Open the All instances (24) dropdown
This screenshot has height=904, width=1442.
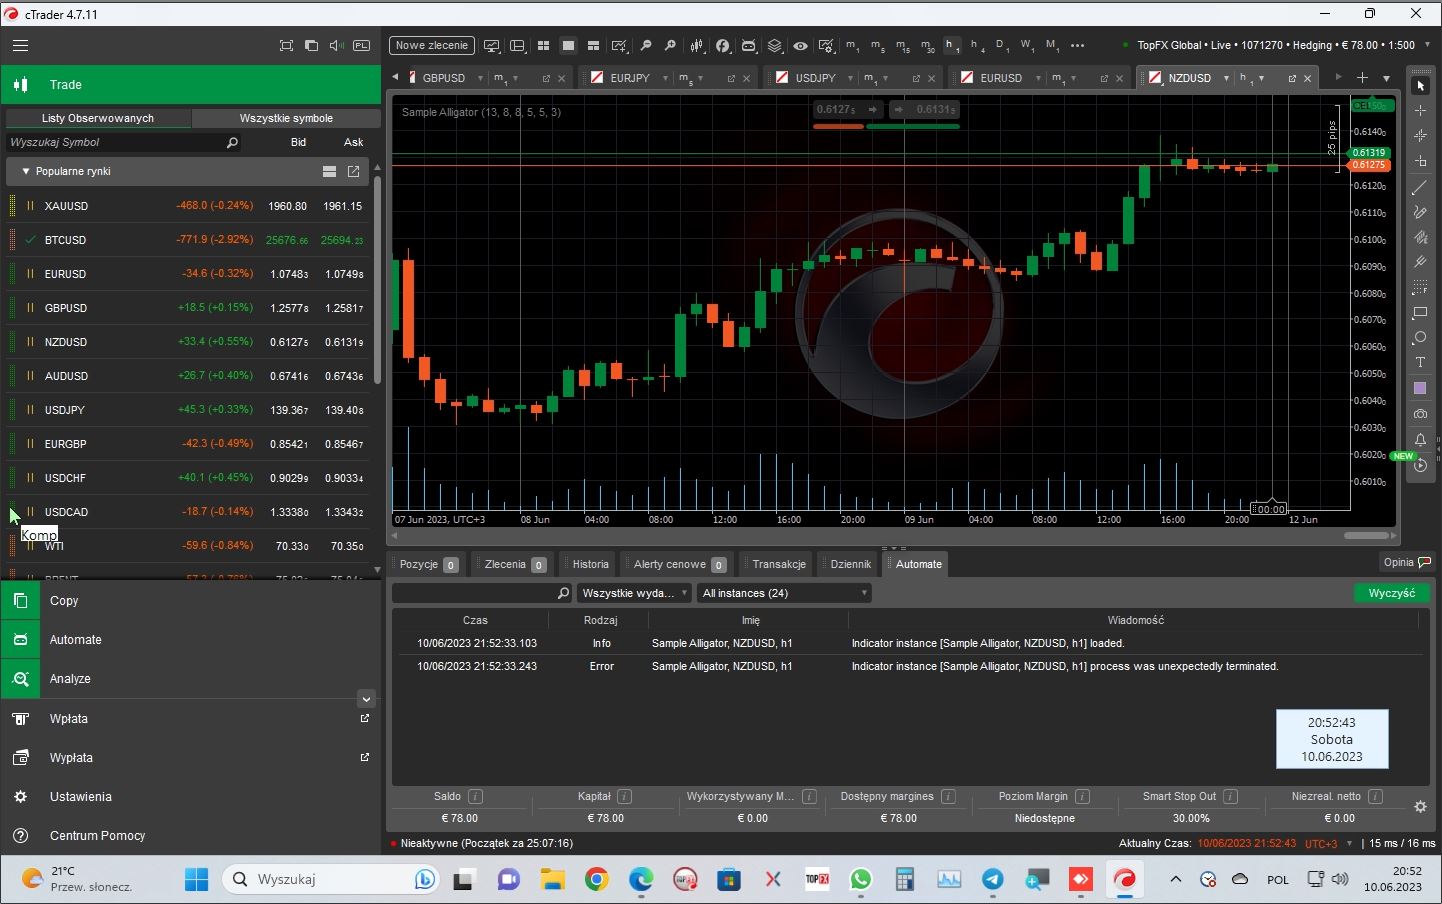coord(784,593)
